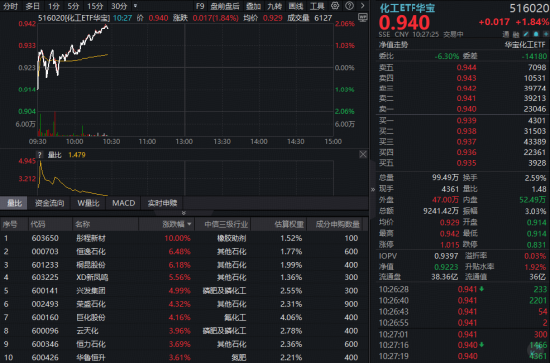The image size is (550, 363).
Task: Select the 恒力石化 row
Action: [183, 344]
